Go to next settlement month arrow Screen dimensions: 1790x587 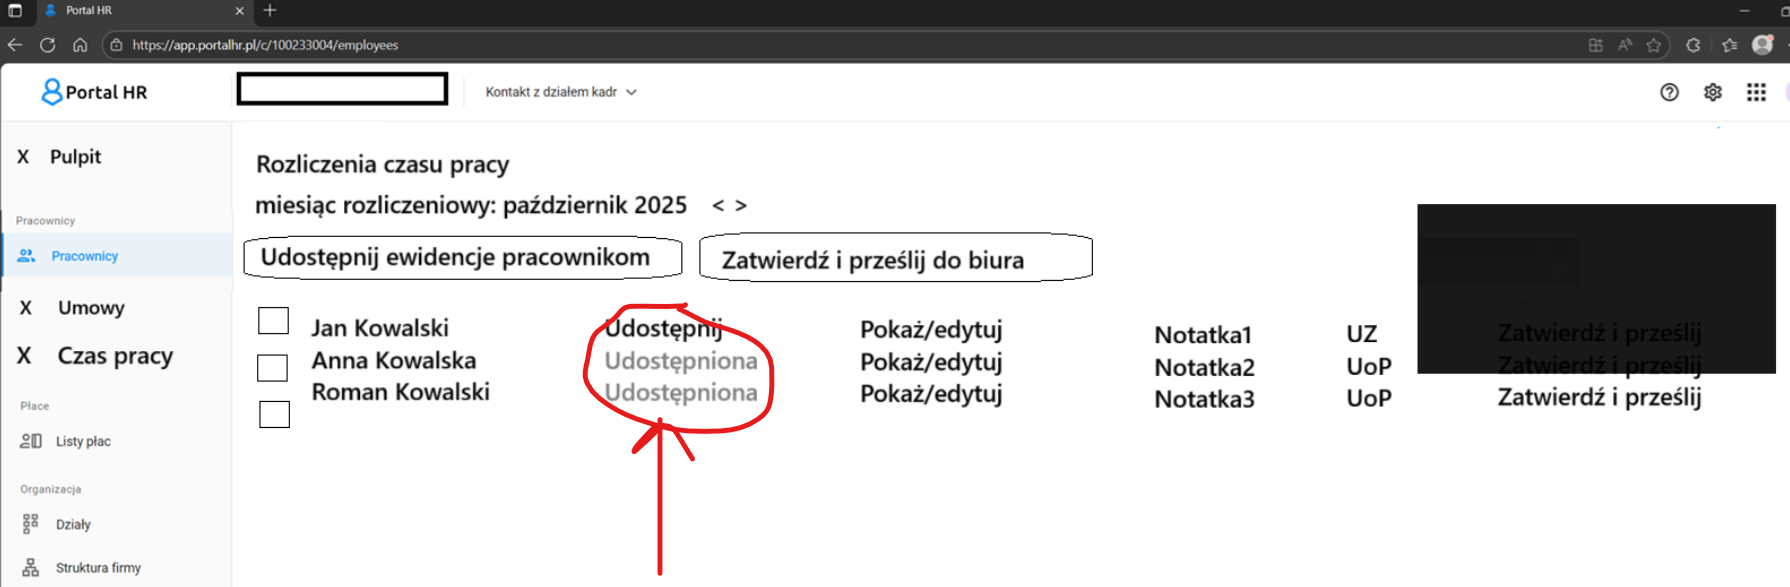coord(741,206)
